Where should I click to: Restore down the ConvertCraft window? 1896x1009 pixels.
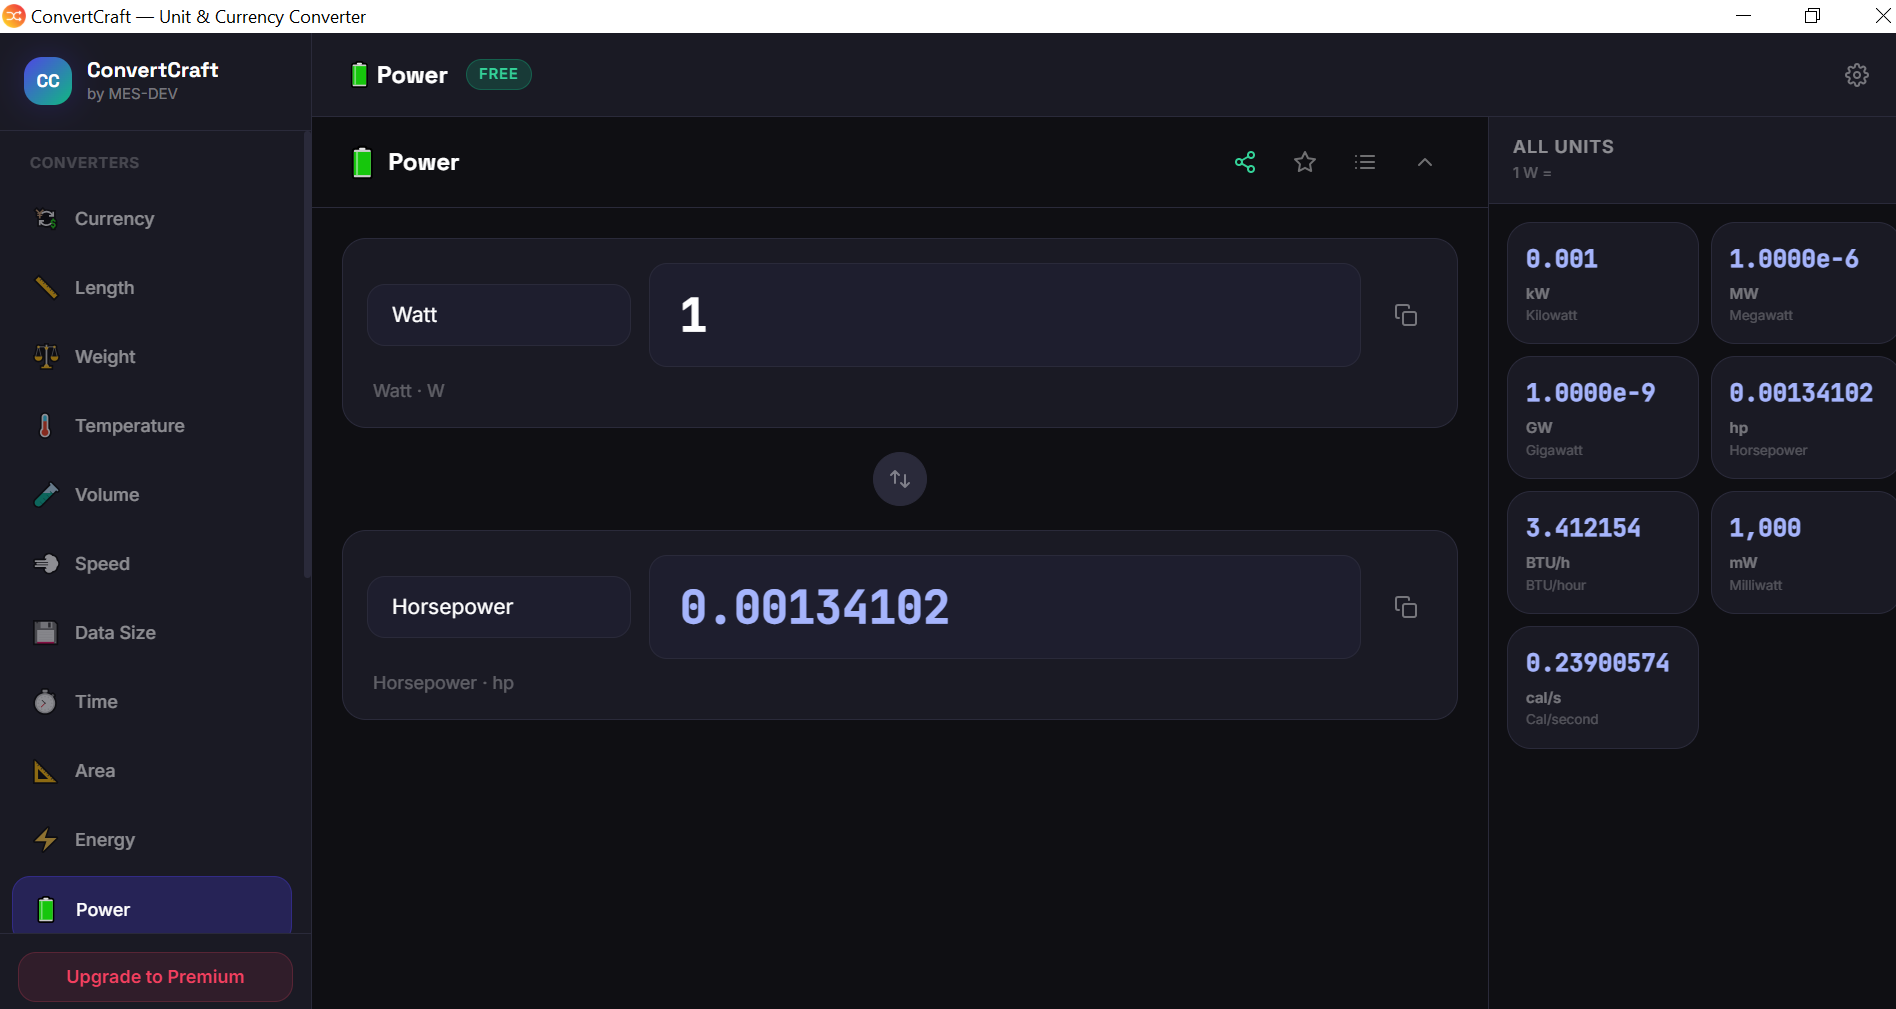click(1812, 16)
